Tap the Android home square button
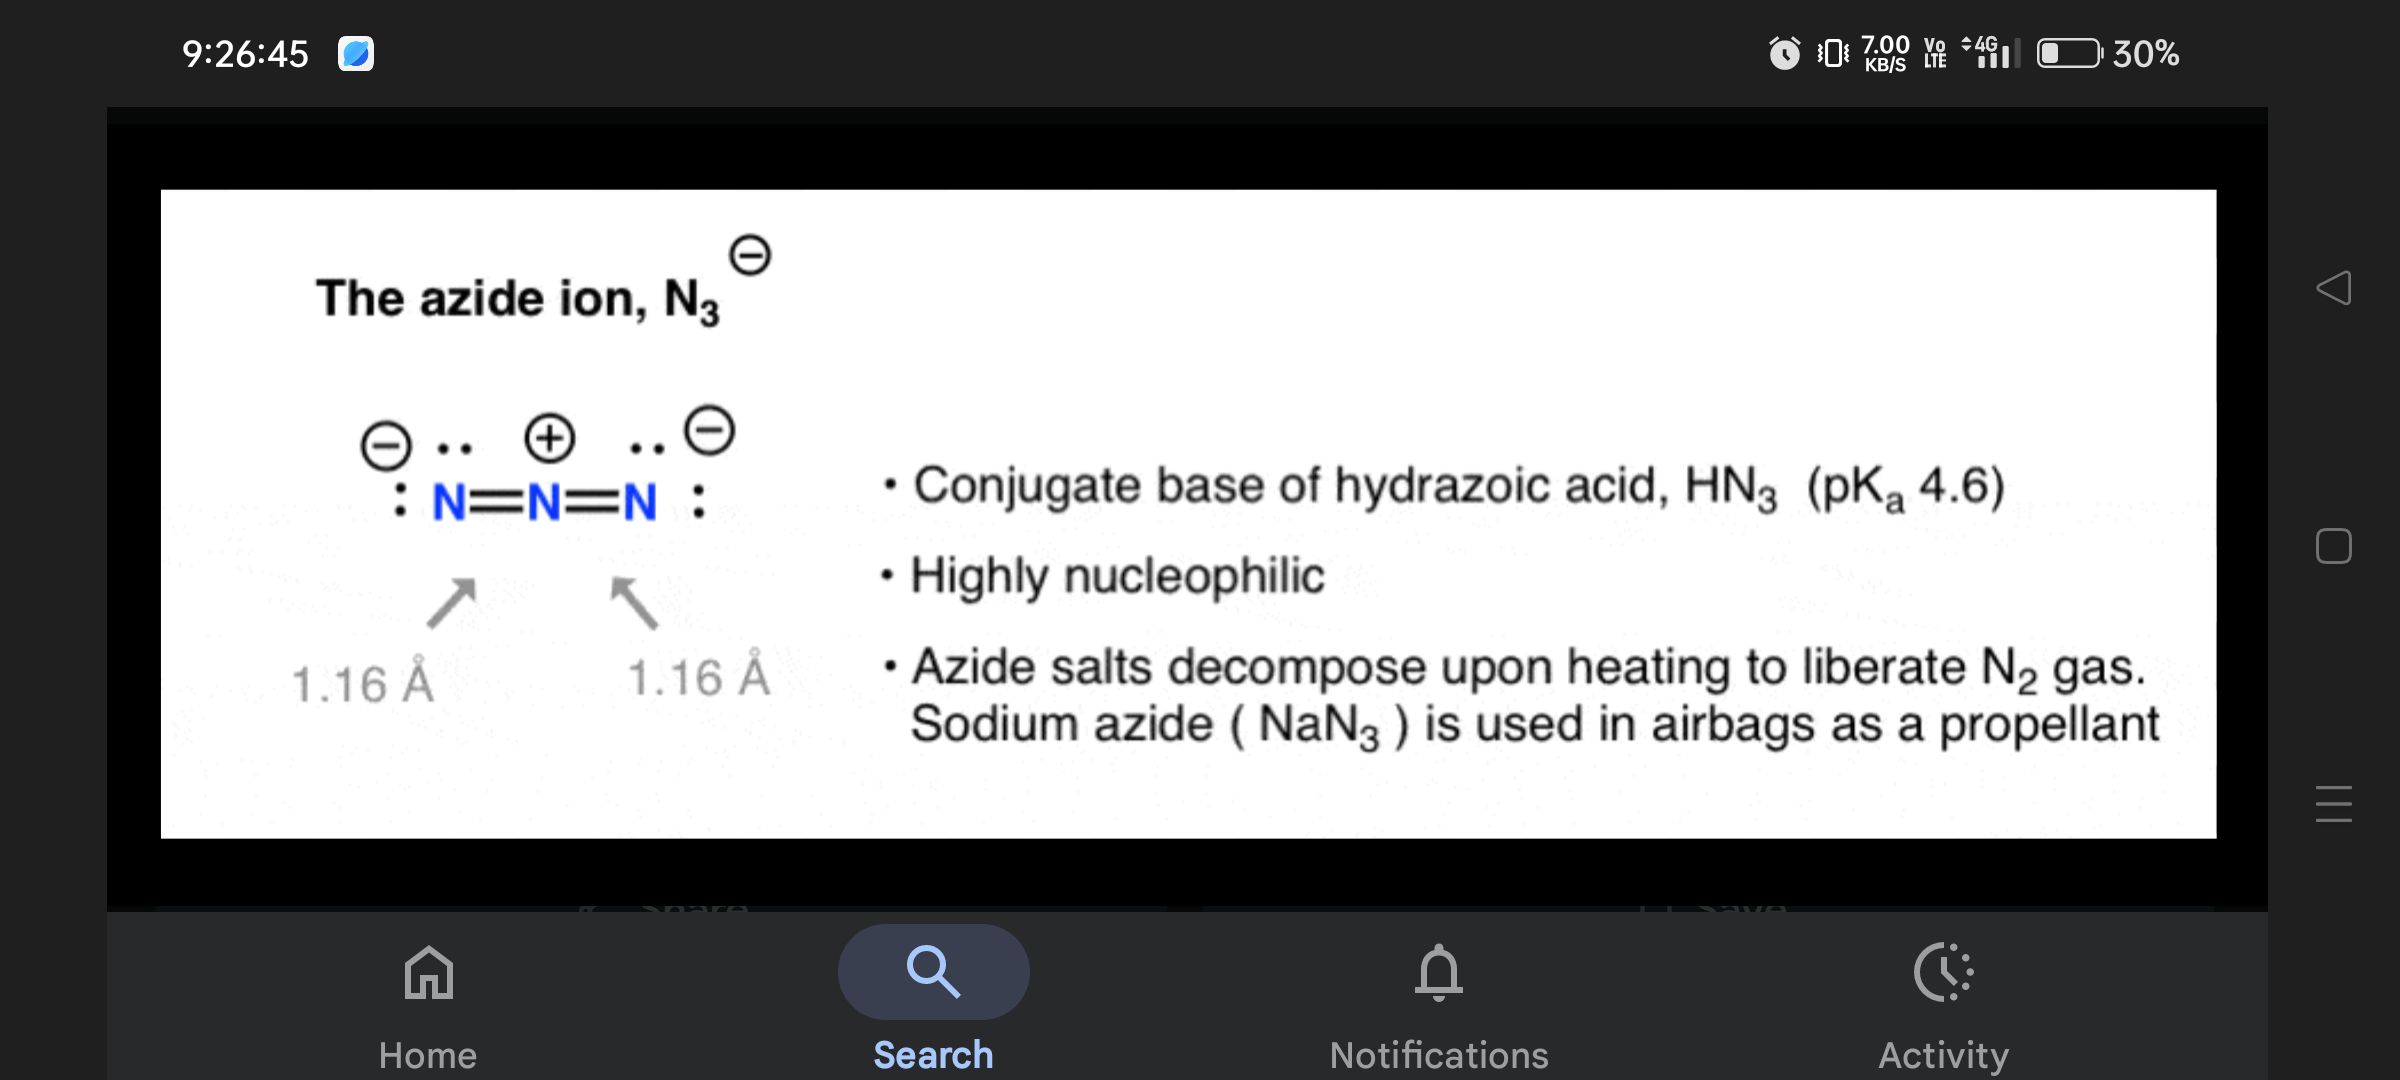Viewport: 2400px width, 1080px height. click(2333, 546)
